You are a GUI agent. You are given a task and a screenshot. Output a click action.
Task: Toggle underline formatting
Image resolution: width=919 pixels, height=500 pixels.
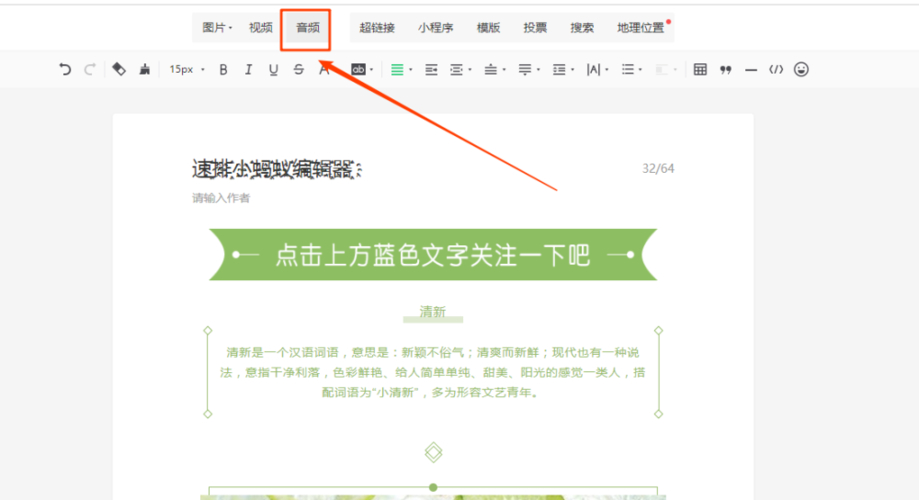(273, 69)
